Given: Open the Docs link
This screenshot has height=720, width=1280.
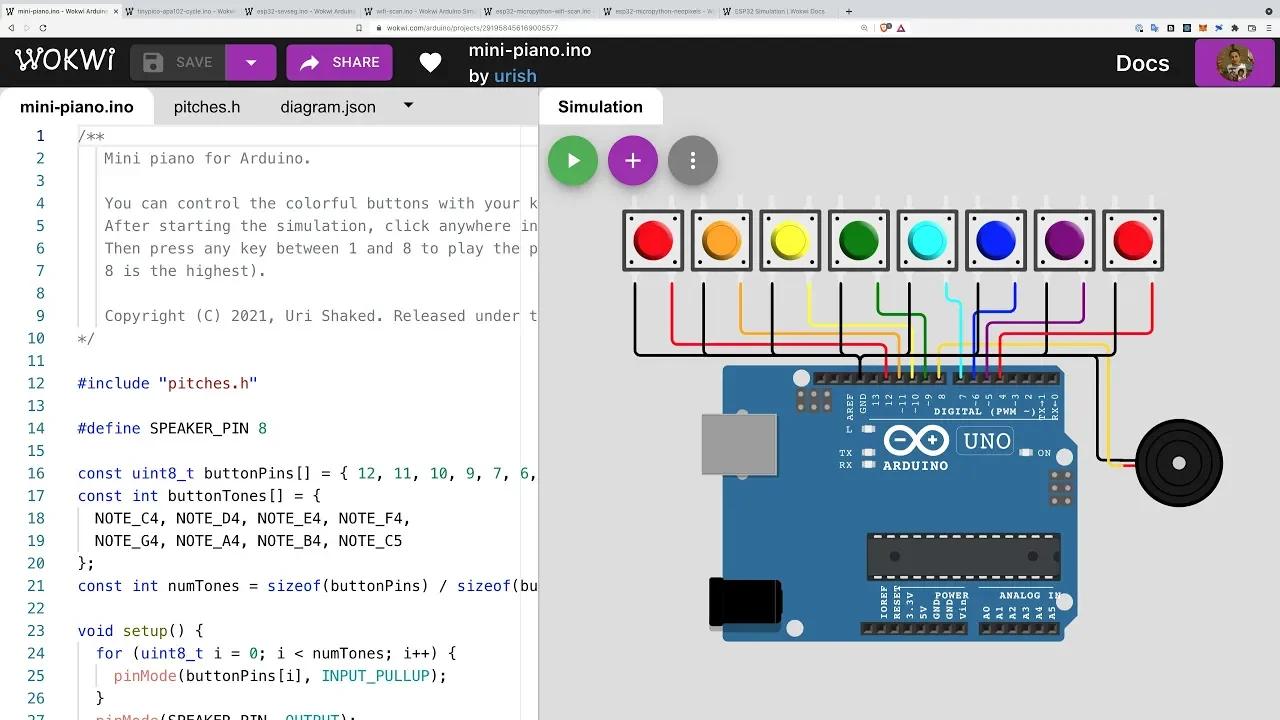Looking at the screenshot, I should pyautogui.click(x=1142, y=62).
